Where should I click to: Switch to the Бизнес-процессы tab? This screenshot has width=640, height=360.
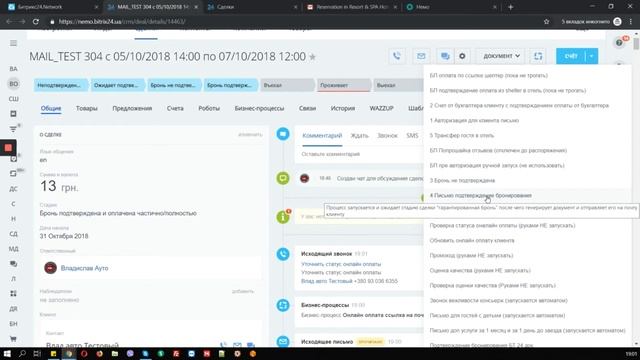(259, 108)
